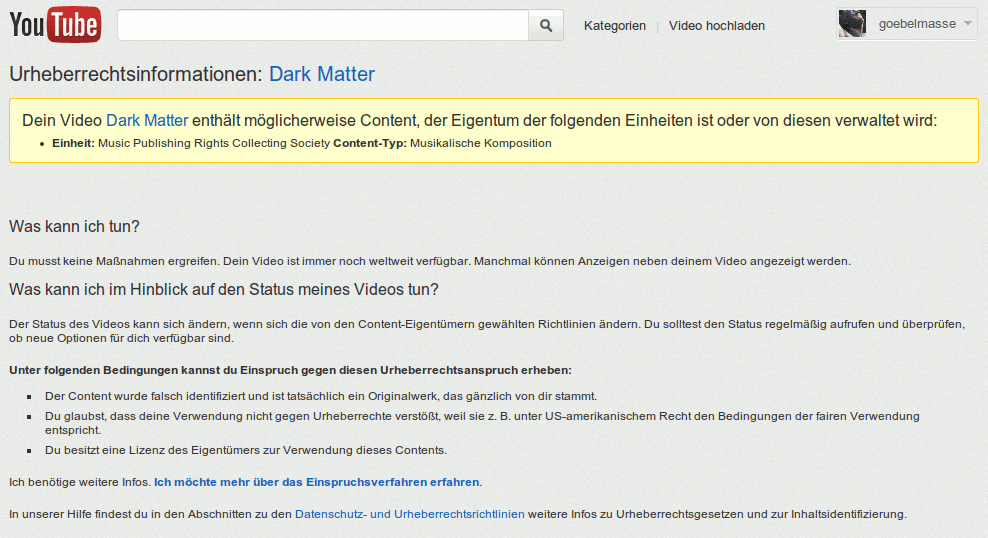Focus the YouTube search input field
Image resolution: width=988 pixels, height=538 pixels.
[x=323, y=25]
